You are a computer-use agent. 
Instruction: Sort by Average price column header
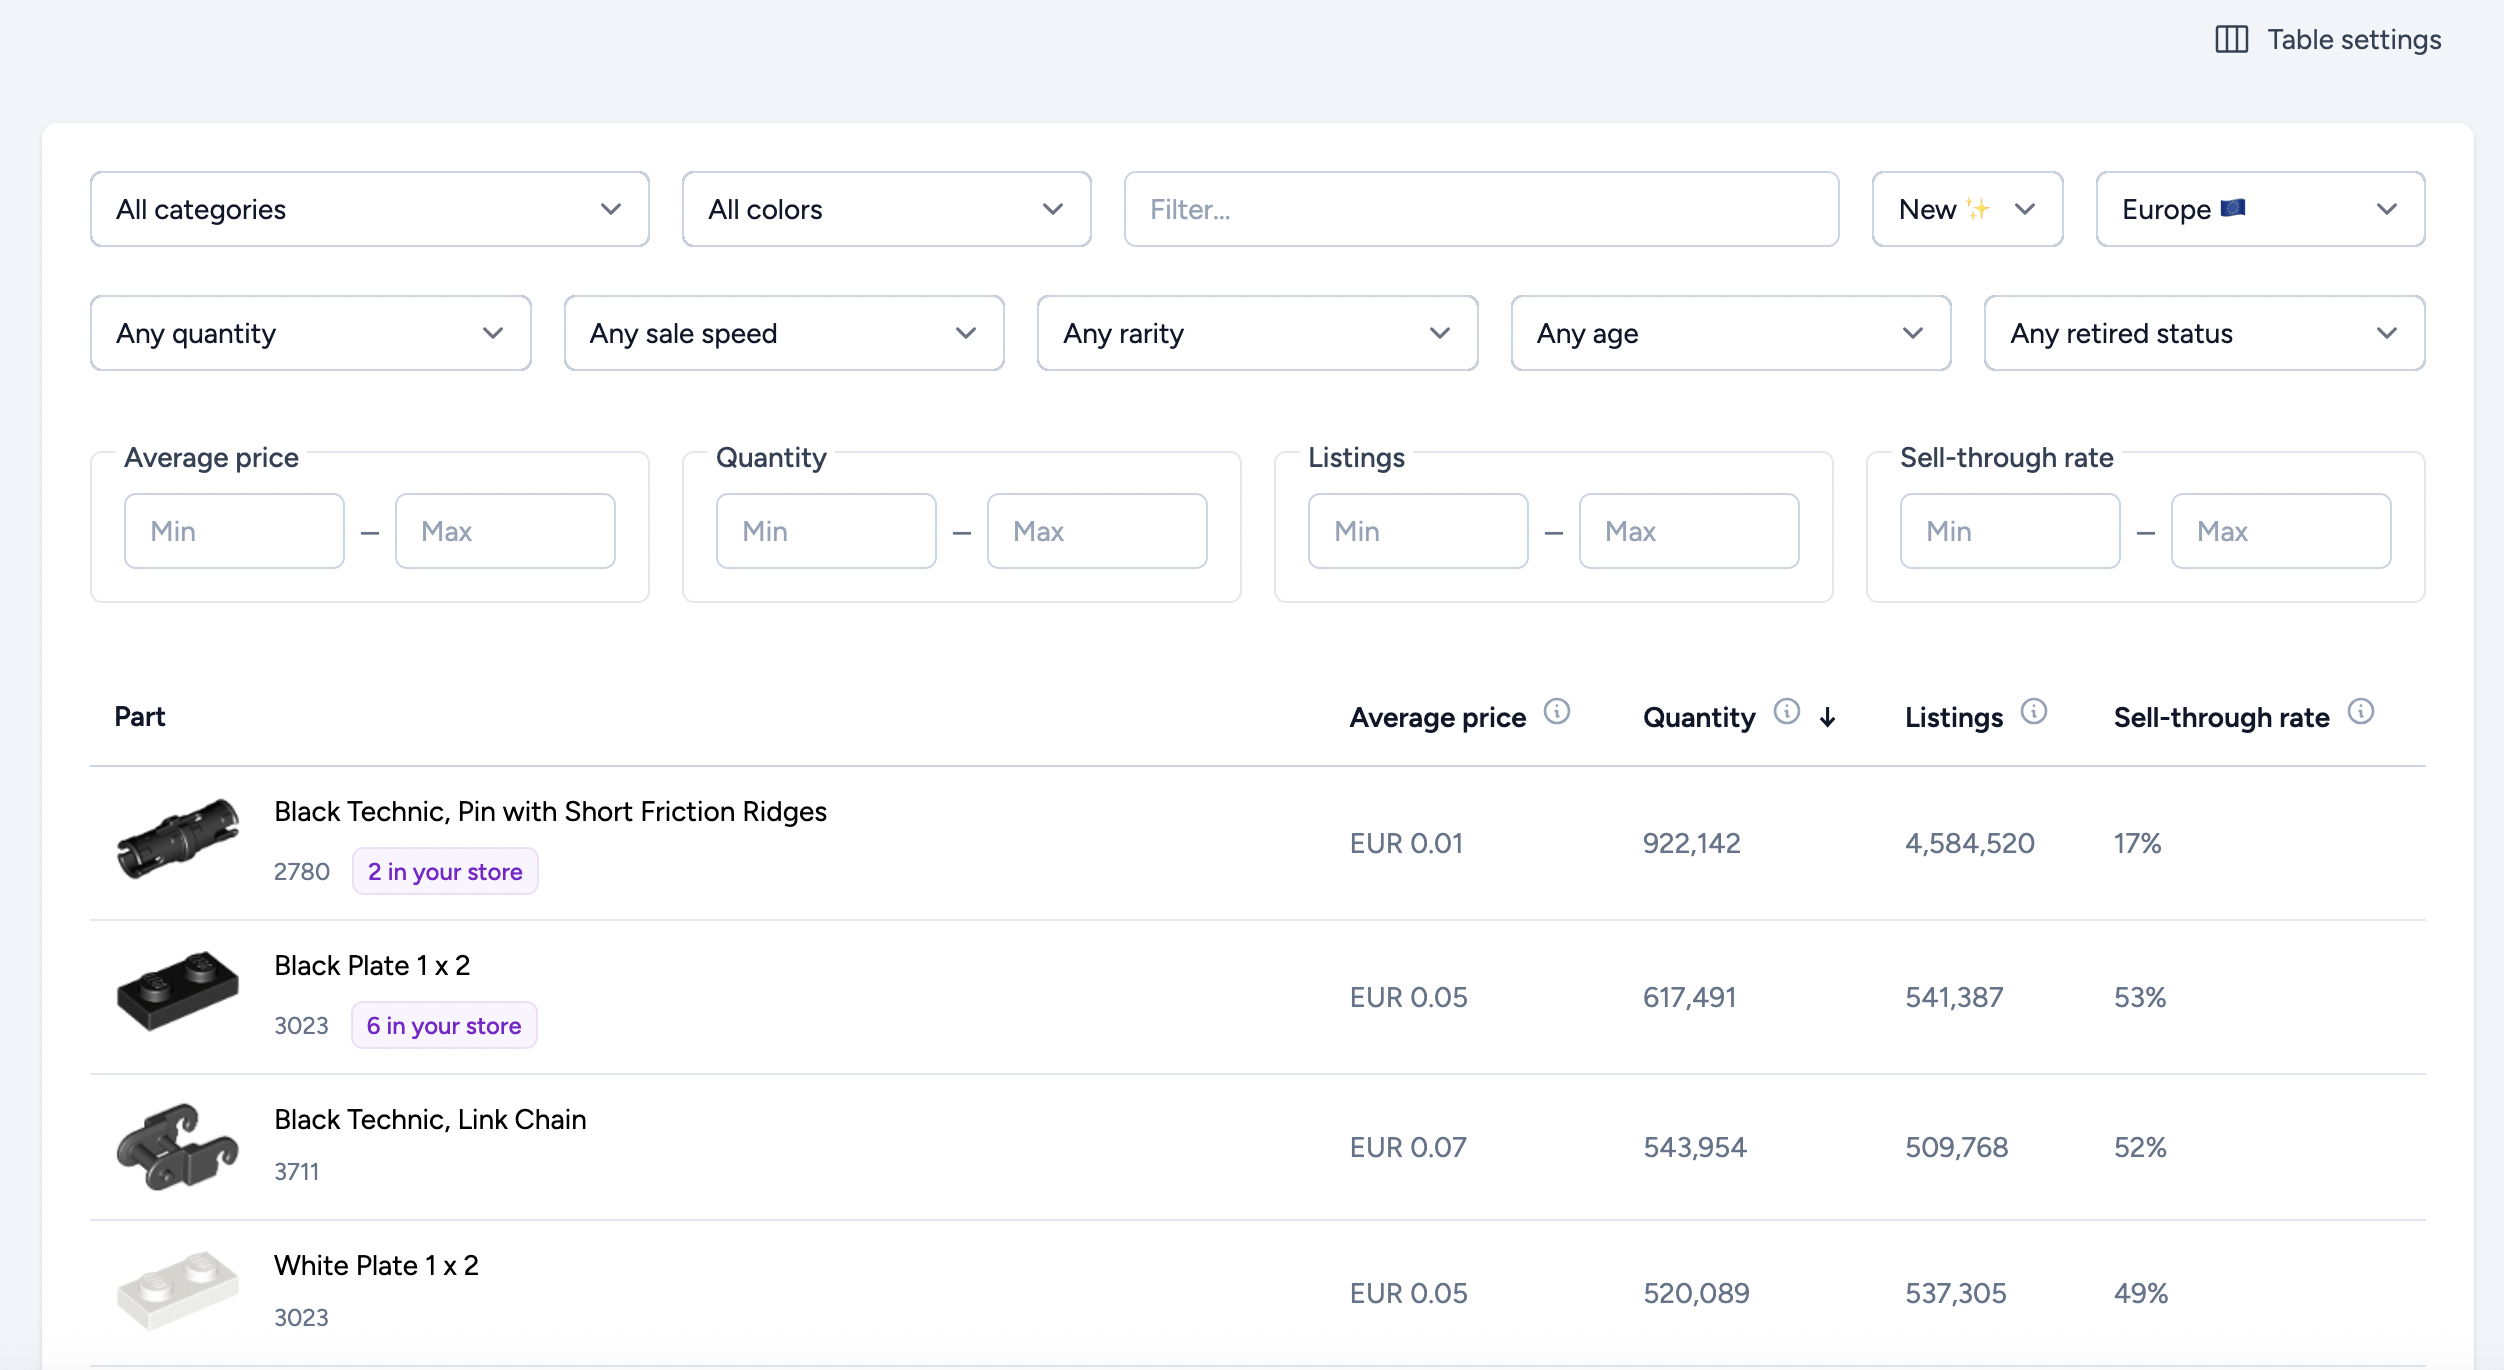click(1437, 718)
